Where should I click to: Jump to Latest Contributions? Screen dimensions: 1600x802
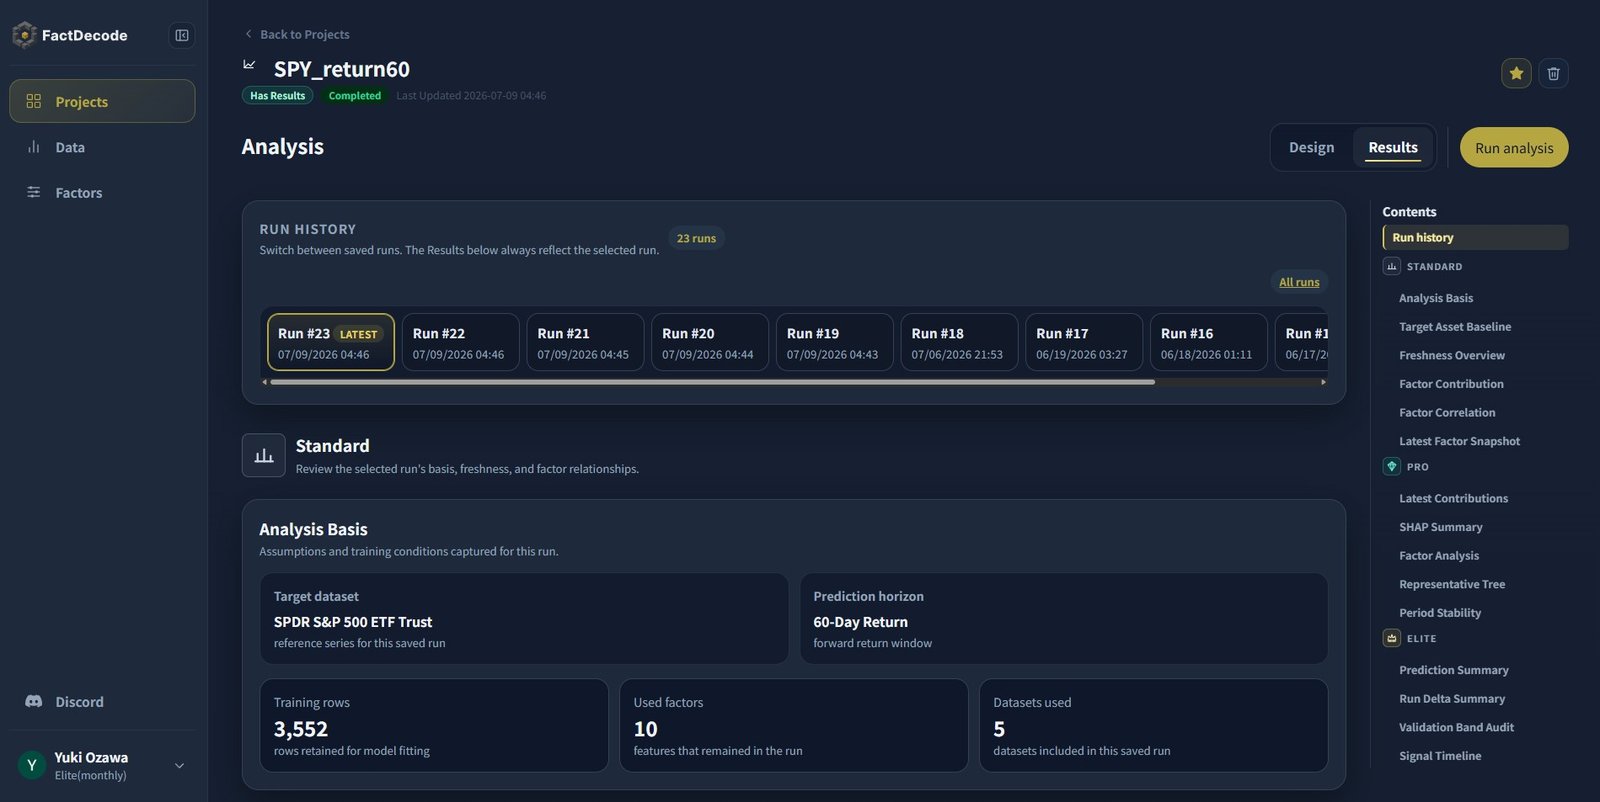1453,498
